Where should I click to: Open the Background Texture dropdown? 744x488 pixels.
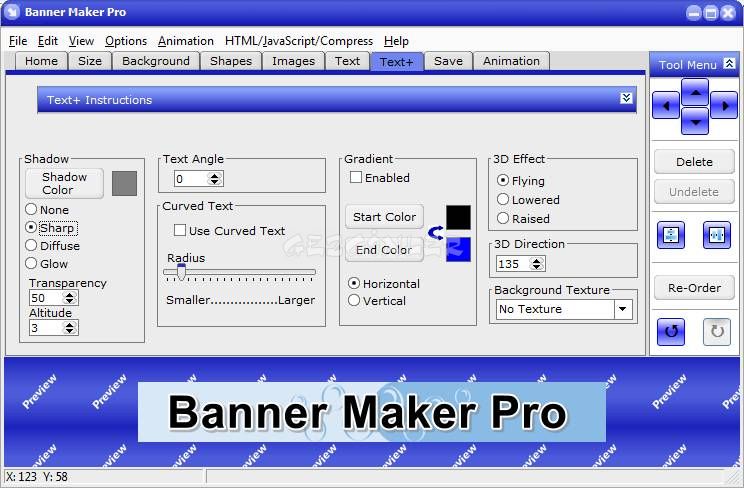pos(623,310)
